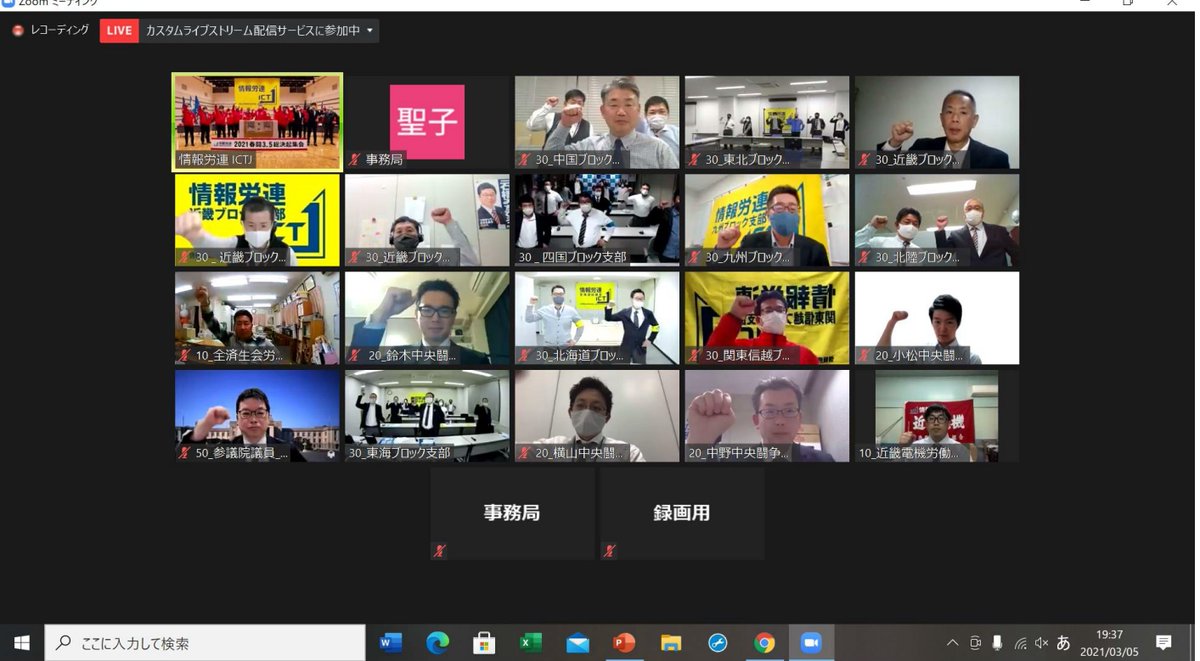Screen dimensions: 1200x661
Task: Open Mail app from the taskbar
Action: coord(578,643)
